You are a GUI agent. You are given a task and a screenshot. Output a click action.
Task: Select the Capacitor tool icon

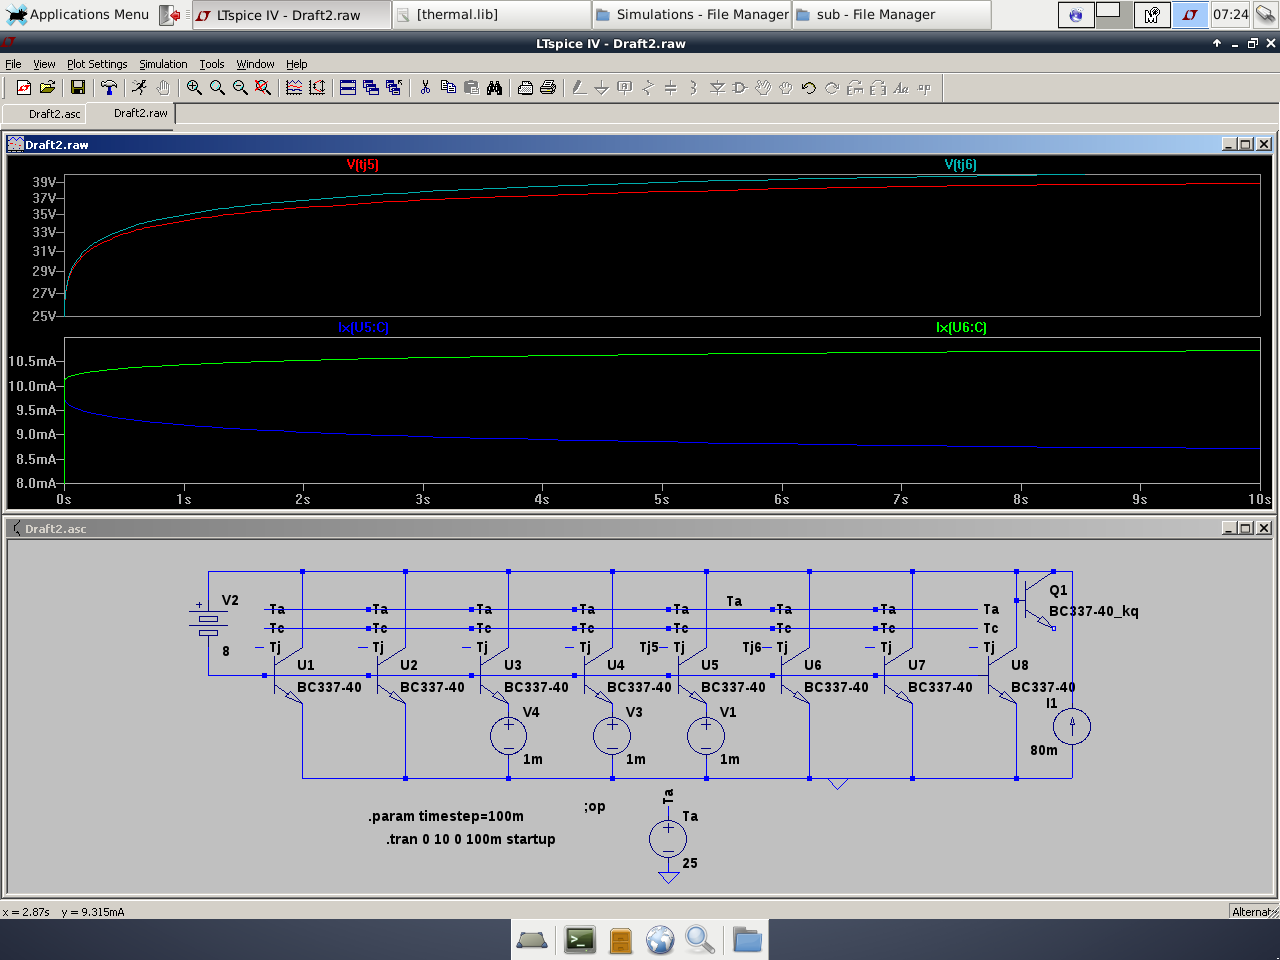(x=671, y=88)
